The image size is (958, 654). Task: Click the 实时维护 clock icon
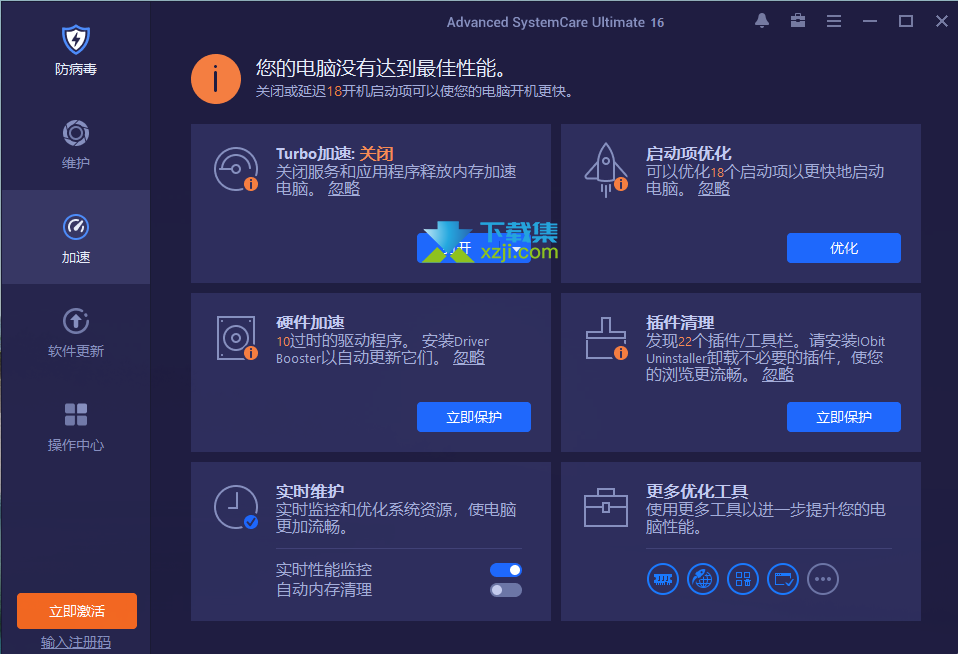click(x=236, y=507)
